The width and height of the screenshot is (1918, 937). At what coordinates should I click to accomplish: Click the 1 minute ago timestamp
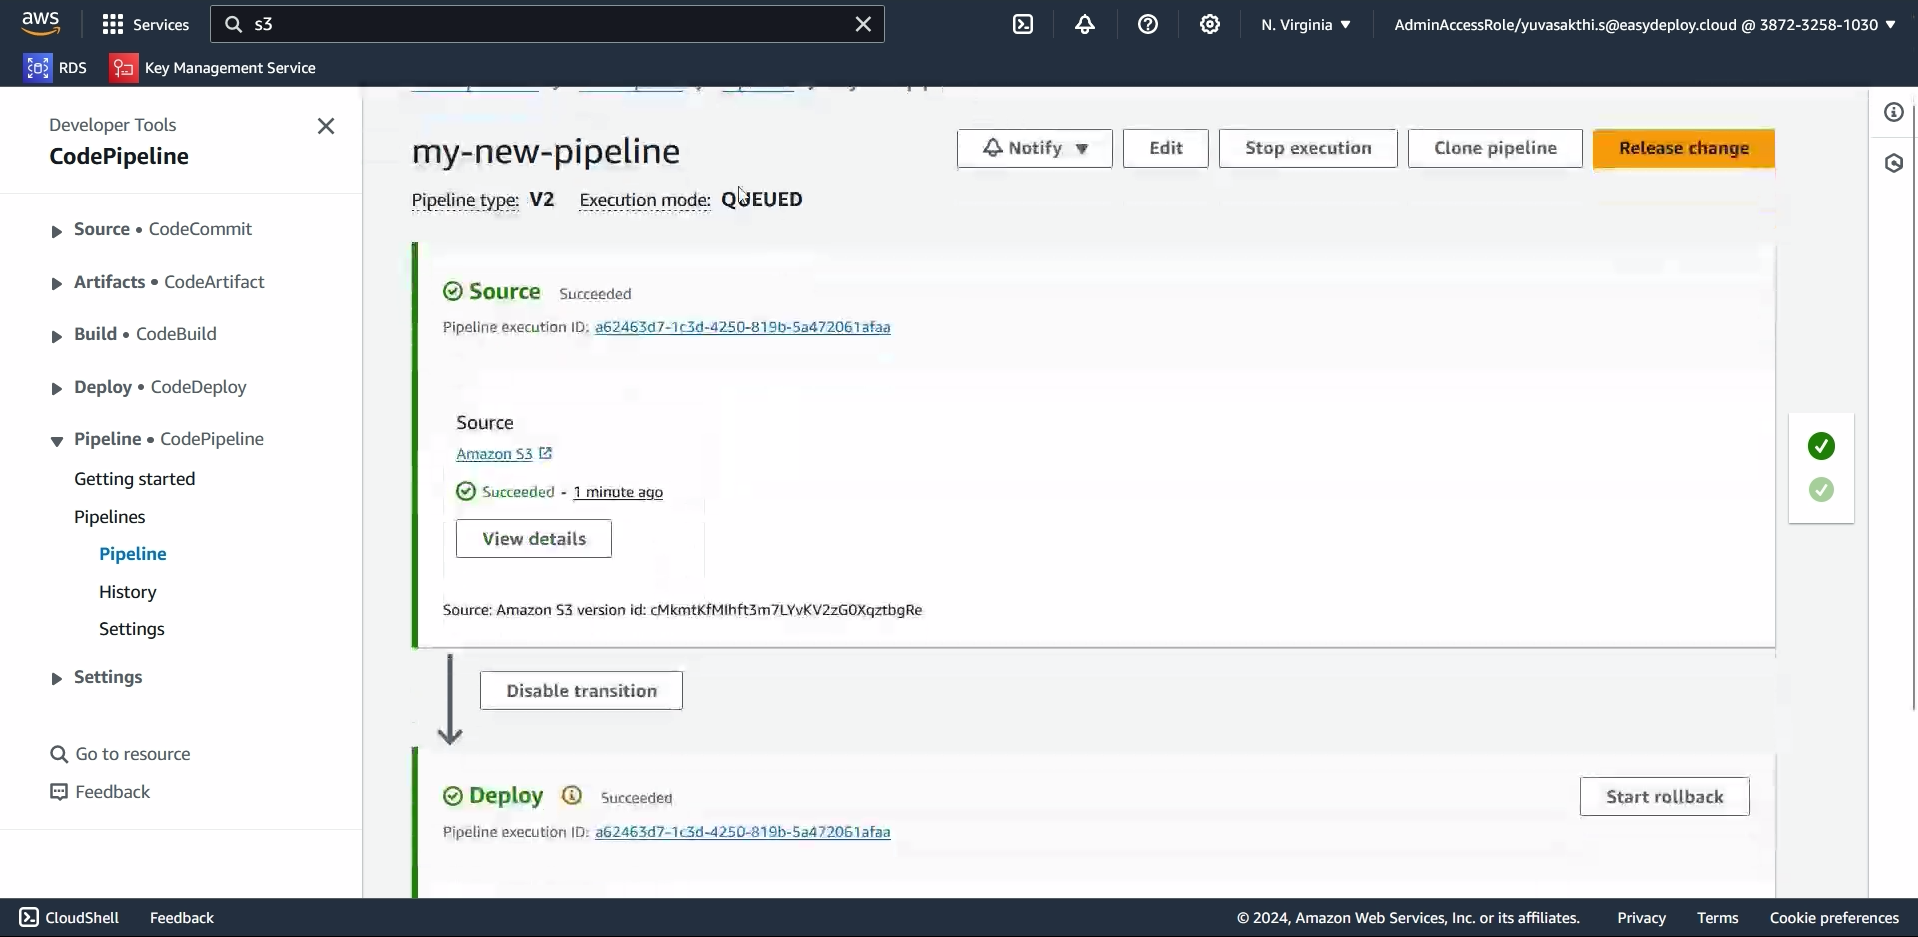[x=618, y=492]
